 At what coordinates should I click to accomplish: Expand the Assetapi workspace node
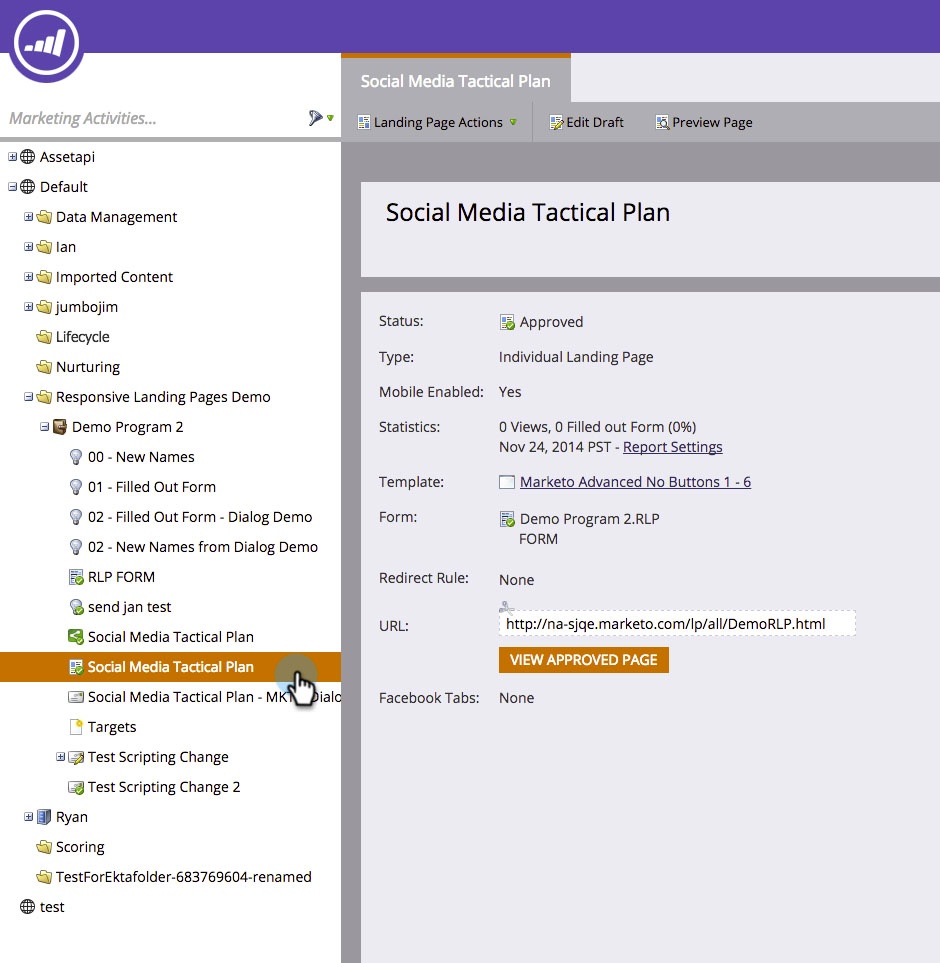pyautogui.click(x=12, y=157)
